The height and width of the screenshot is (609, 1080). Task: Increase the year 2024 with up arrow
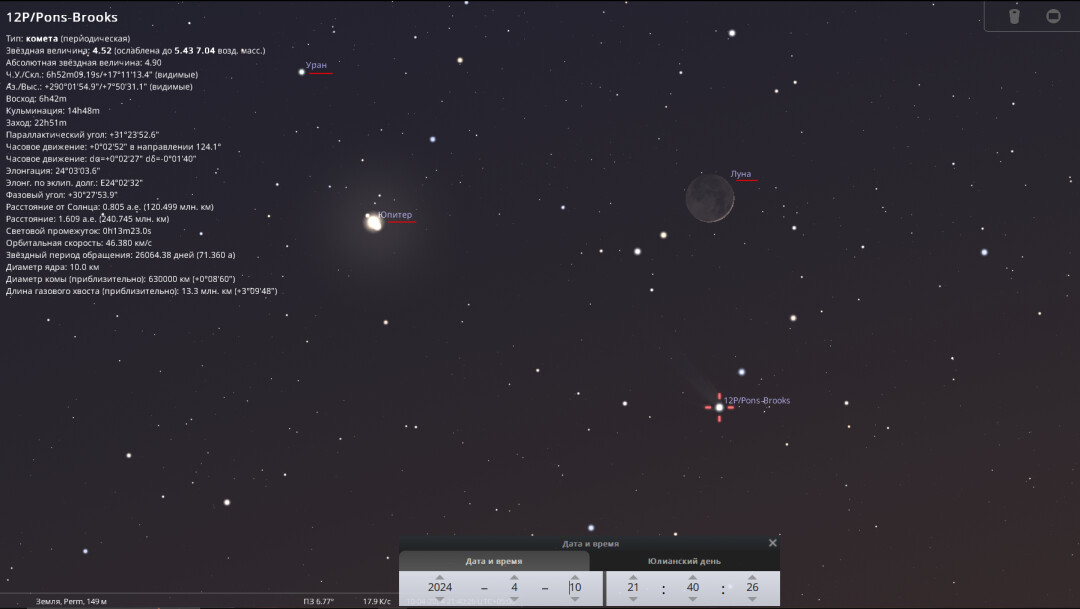click(440, 576)
